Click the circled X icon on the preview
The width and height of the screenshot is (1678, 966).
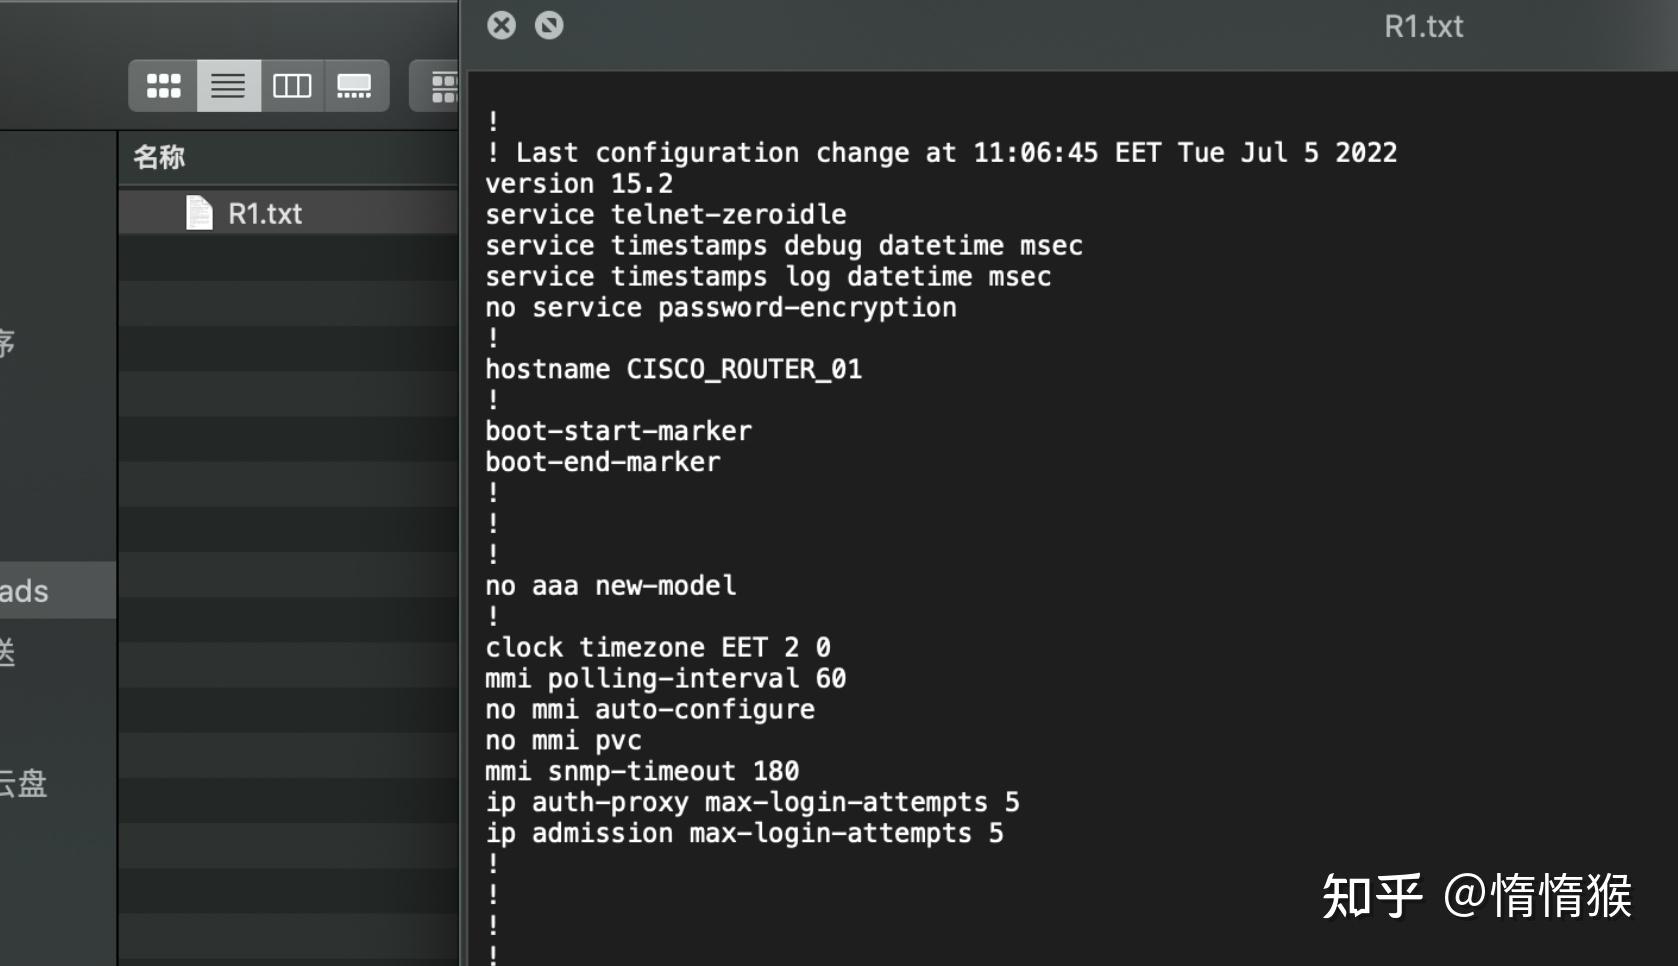coord(501,26)
